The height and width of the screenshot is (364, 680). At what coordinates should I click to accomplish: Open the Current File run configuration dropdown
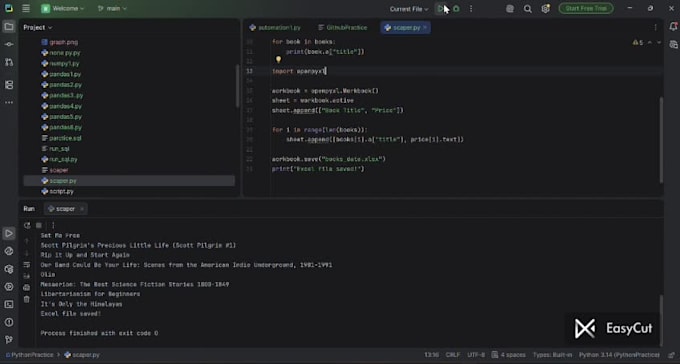[x=409, y=9]
